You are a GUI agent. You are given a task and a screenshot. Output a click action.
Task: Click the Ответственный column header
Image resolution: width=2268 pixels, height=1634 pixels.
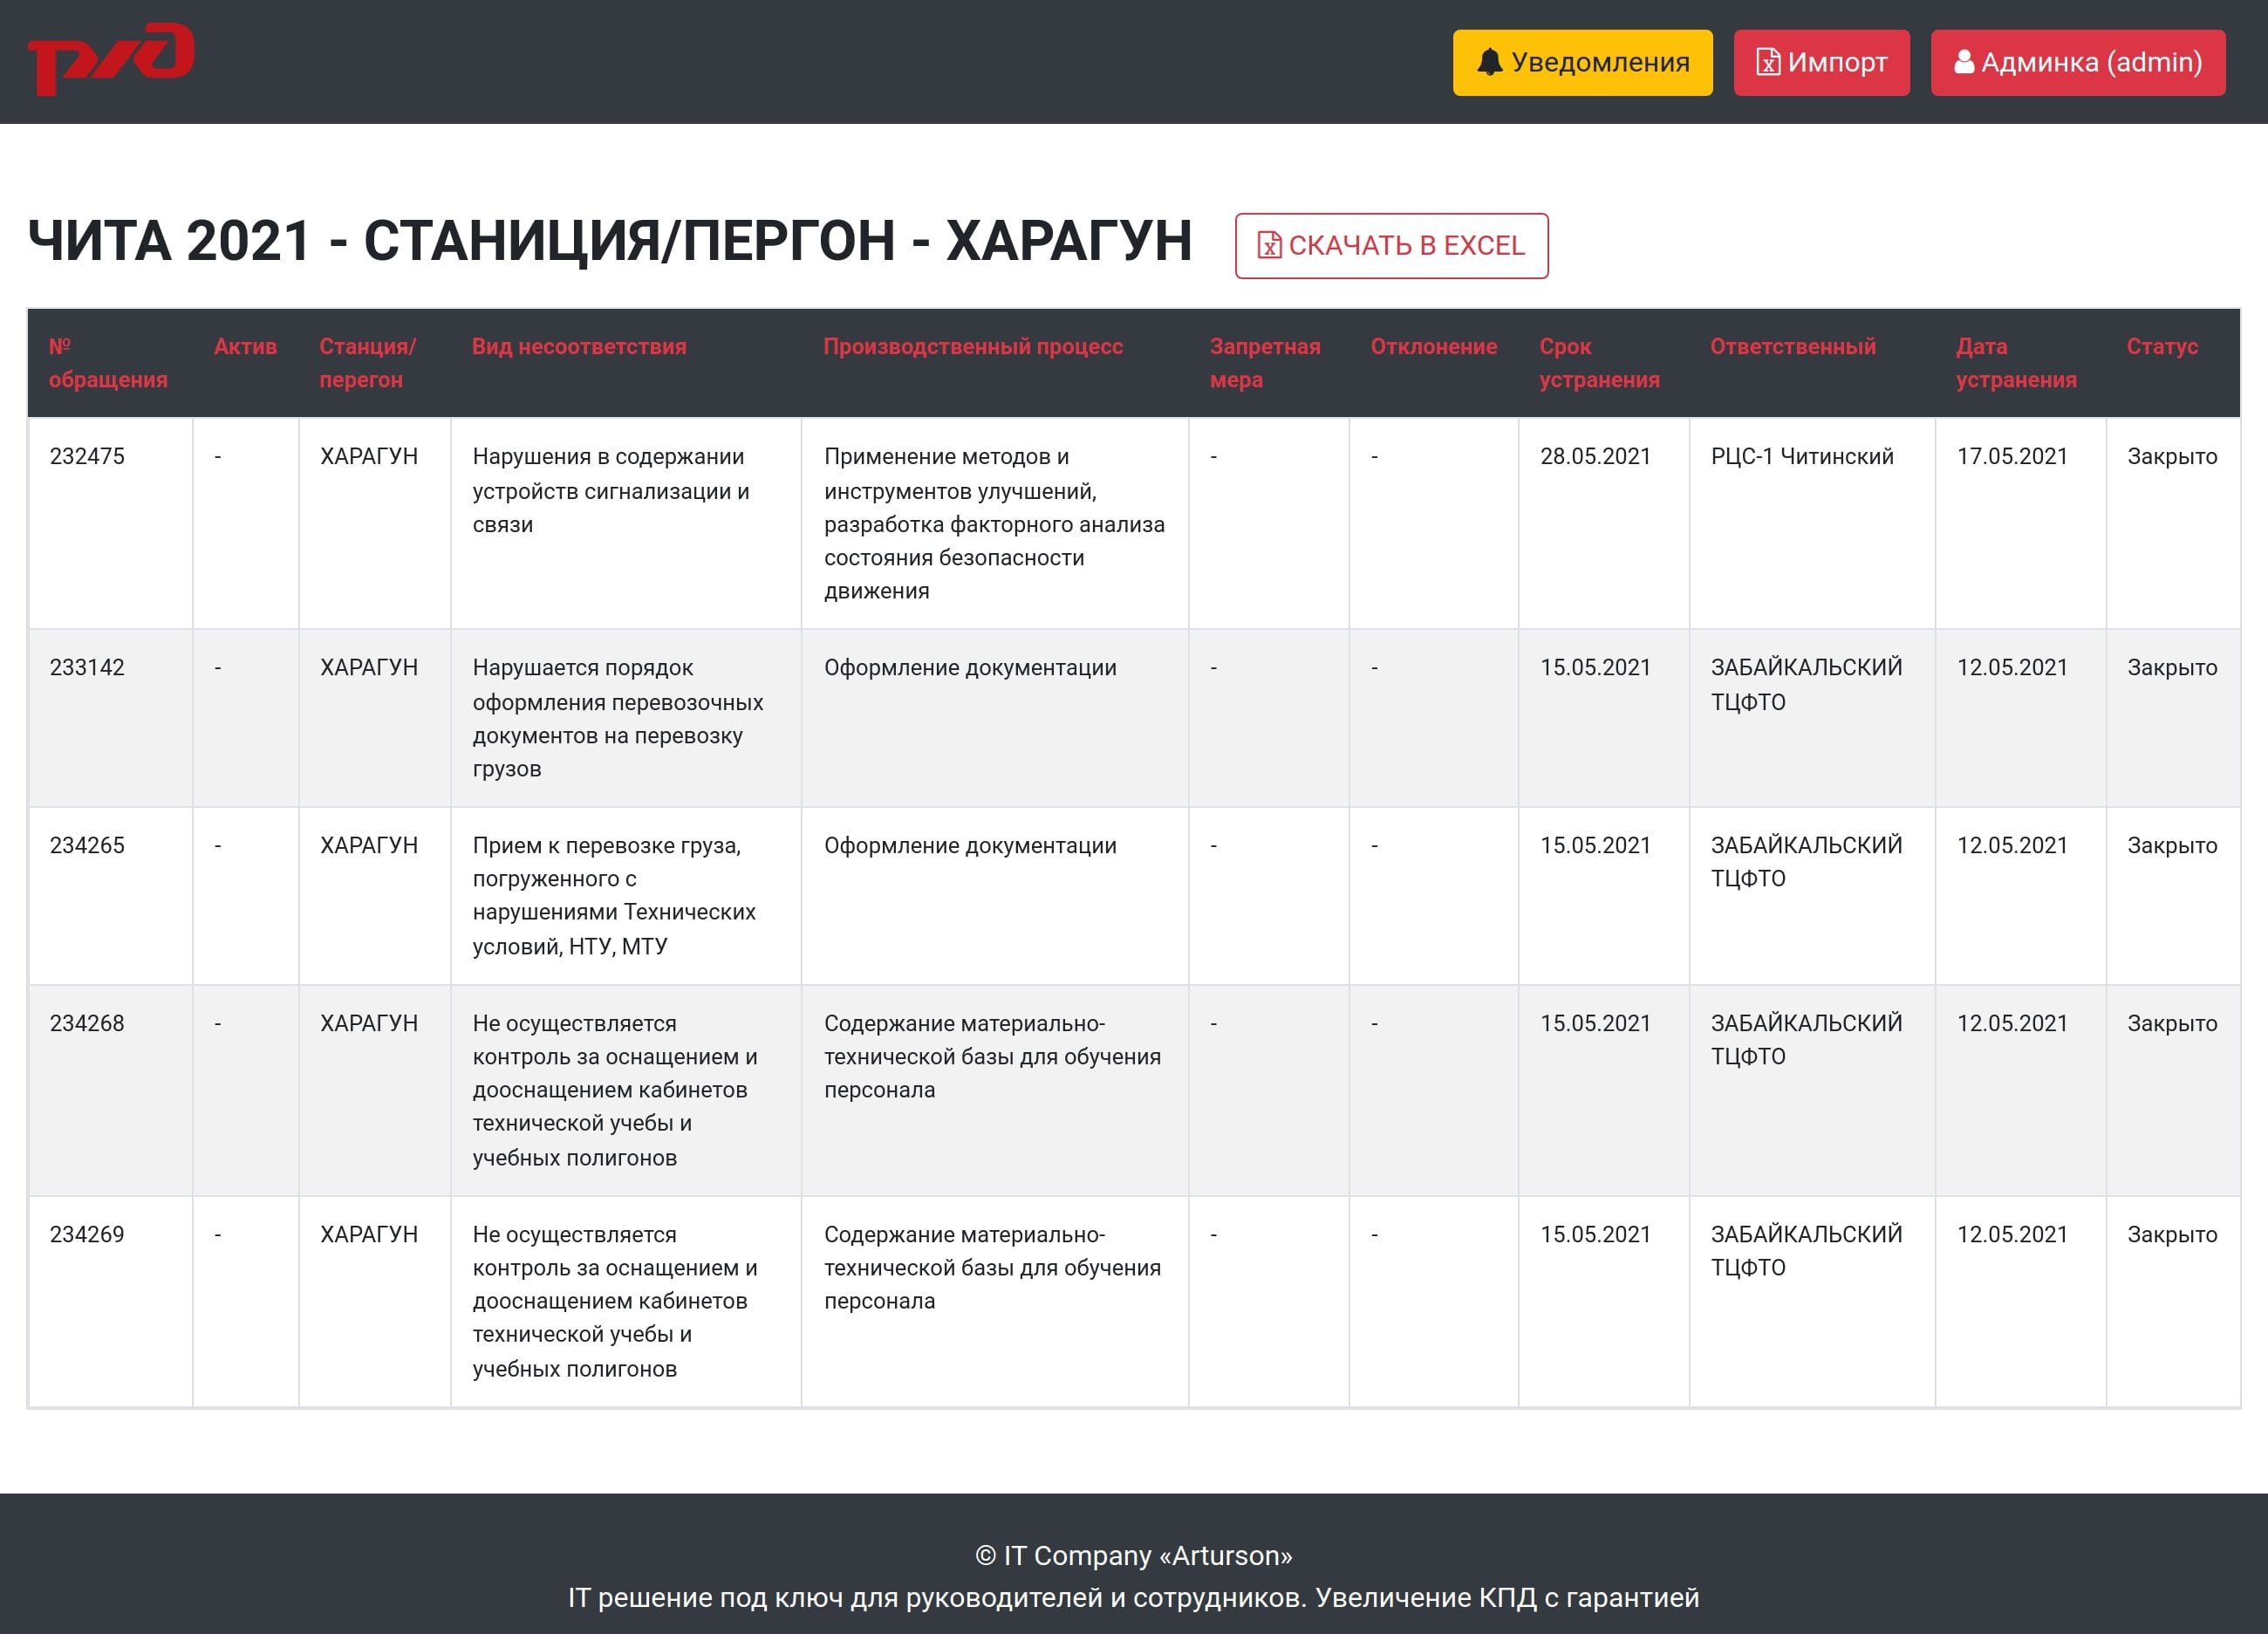pyautogui.click(x=1792, y=347)
